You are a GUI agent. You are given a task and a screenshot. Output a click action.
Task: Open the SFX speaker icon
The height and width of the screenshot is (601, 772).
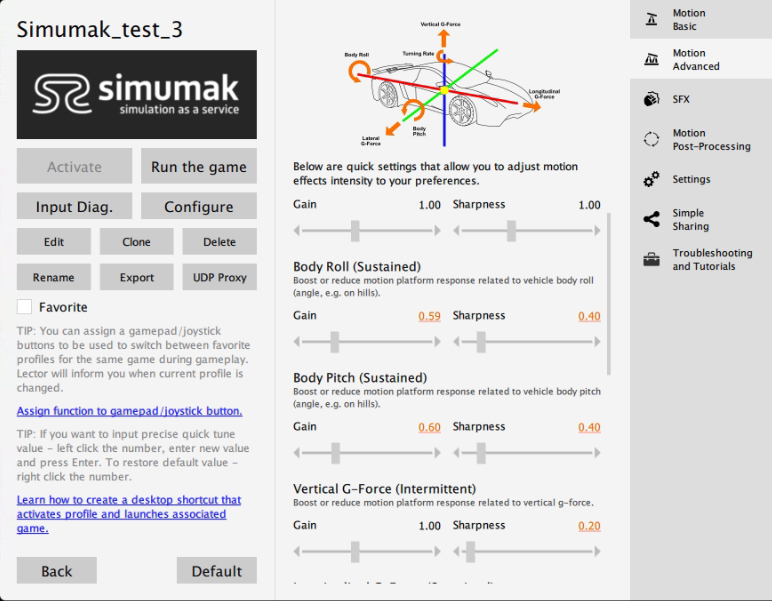(x=652, y=99)
